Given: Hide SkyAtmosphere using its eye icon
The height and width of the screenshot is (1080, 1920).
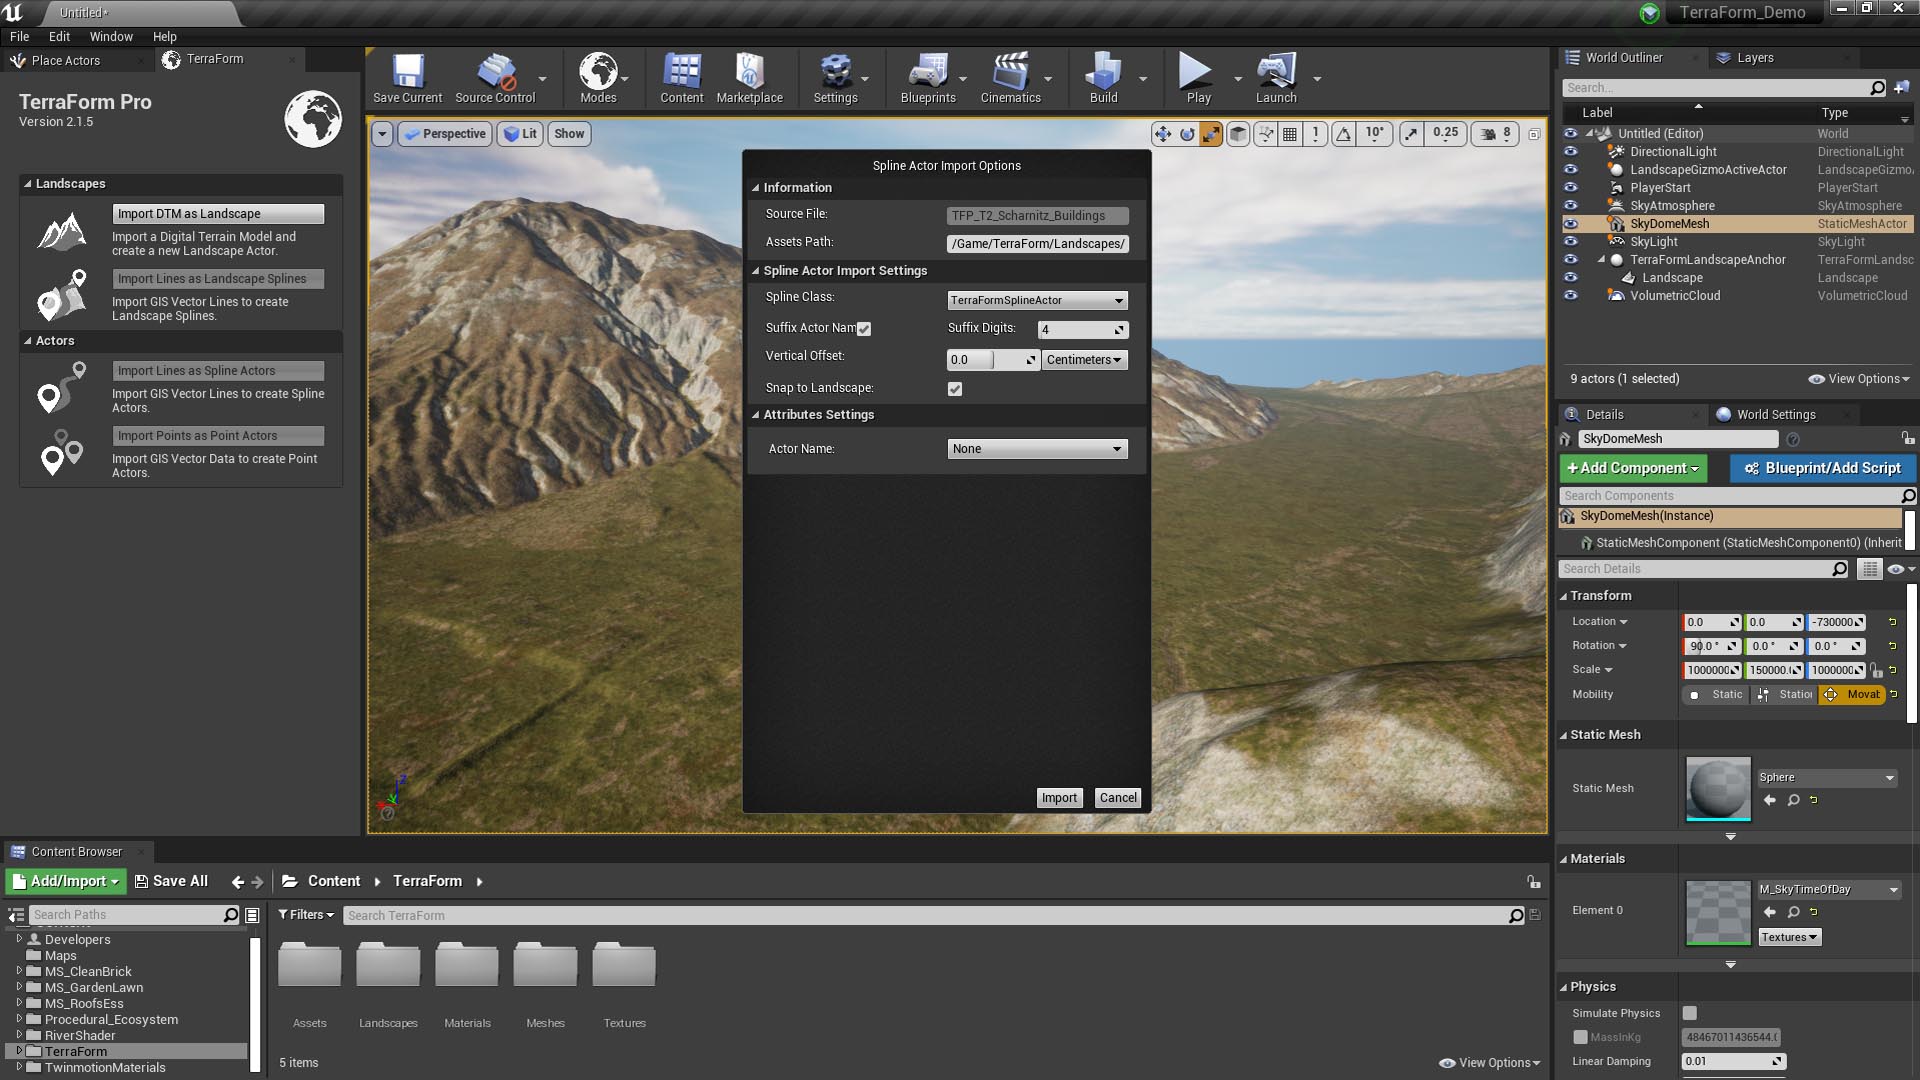Looking at the screenshot, I should click(1570, 206).
